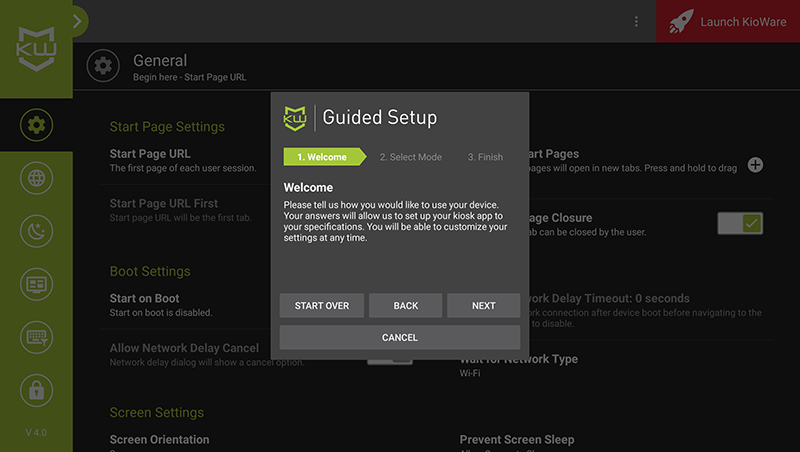Click the Start Page Settings heading
The width and height of the screenshot is (800, 452).
point(167,127)
